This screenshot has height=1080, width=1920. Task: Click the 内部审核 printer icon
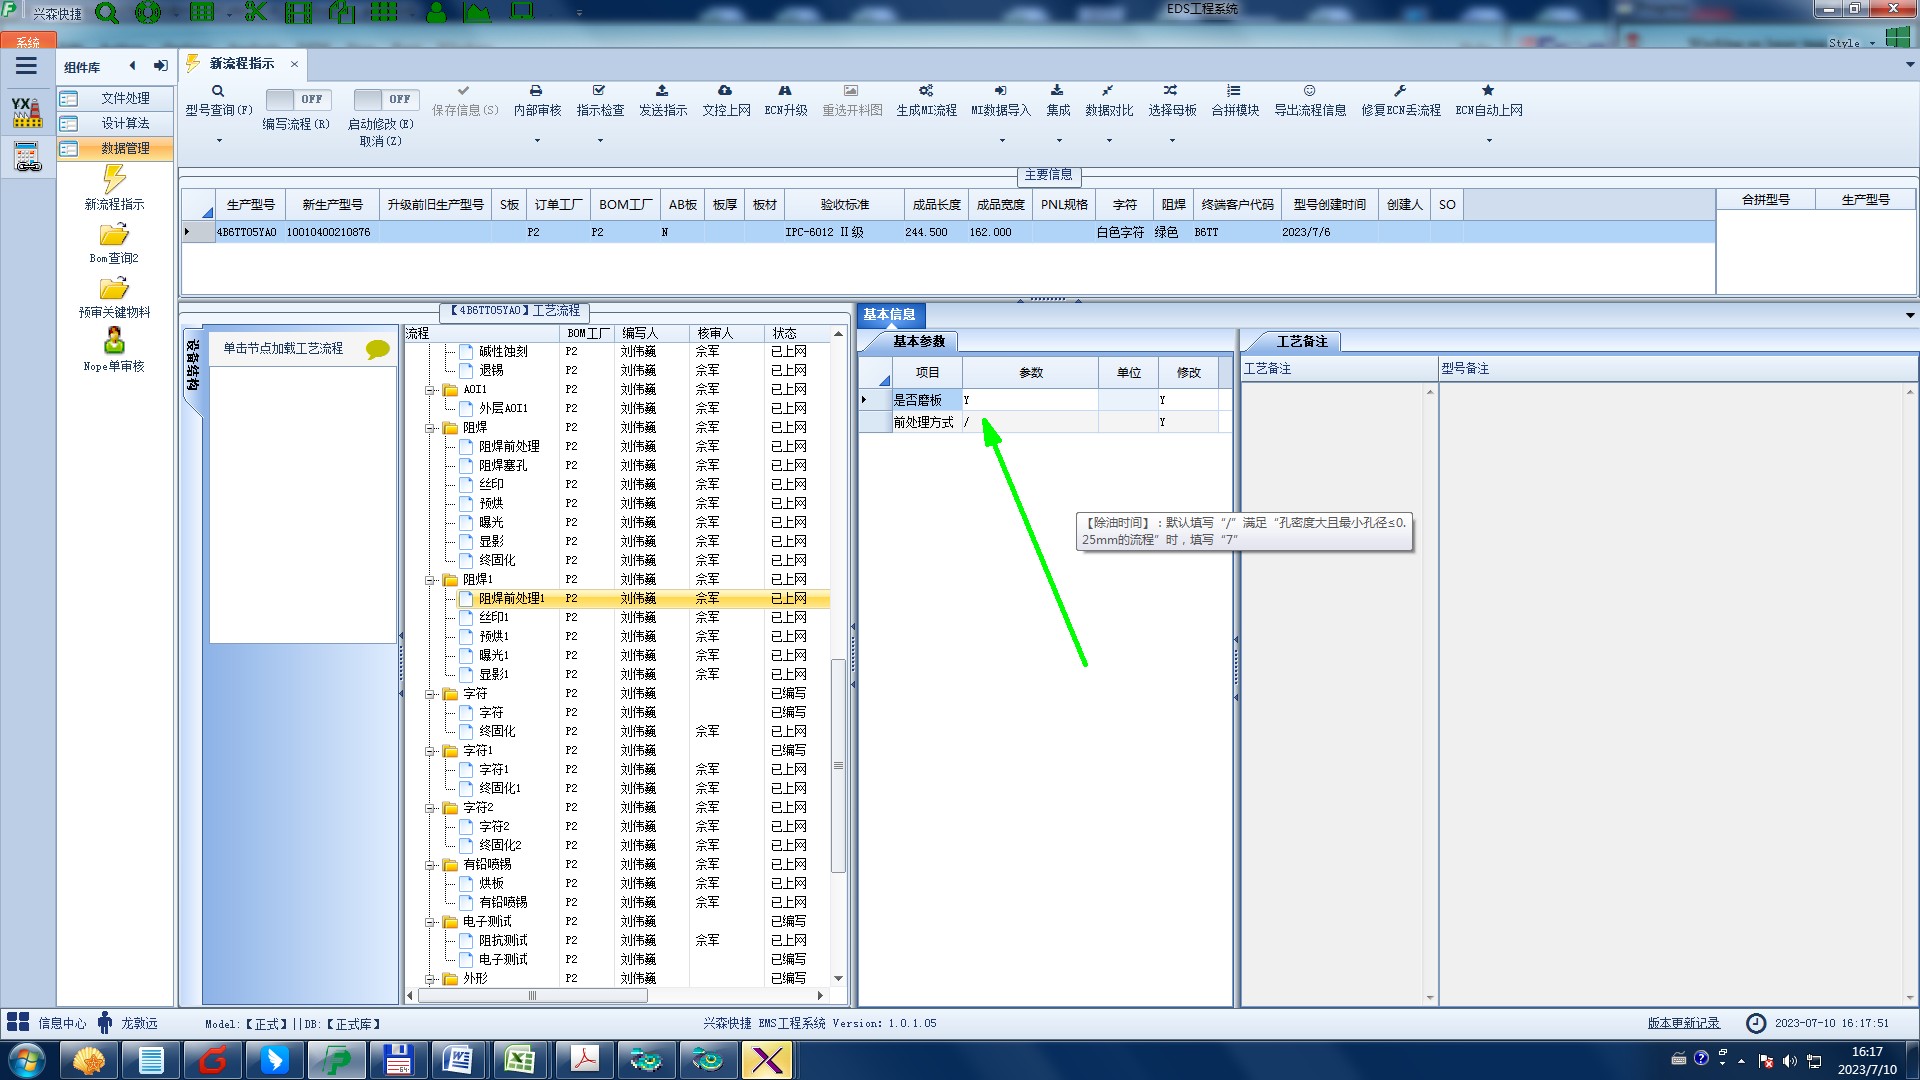coord(536,91)
